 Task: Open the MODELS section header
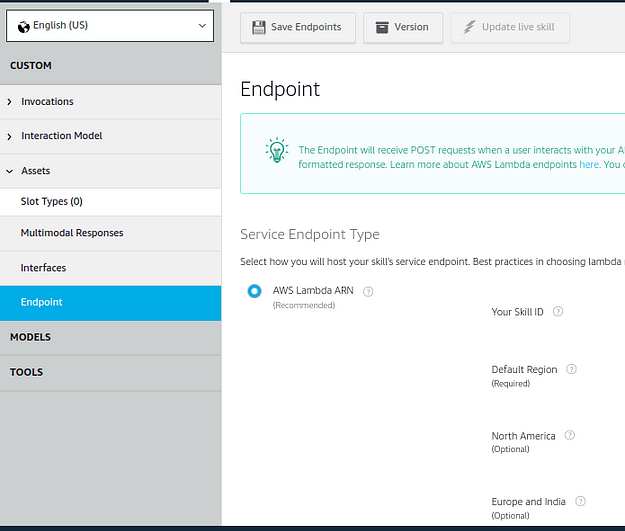pos(110,338)
